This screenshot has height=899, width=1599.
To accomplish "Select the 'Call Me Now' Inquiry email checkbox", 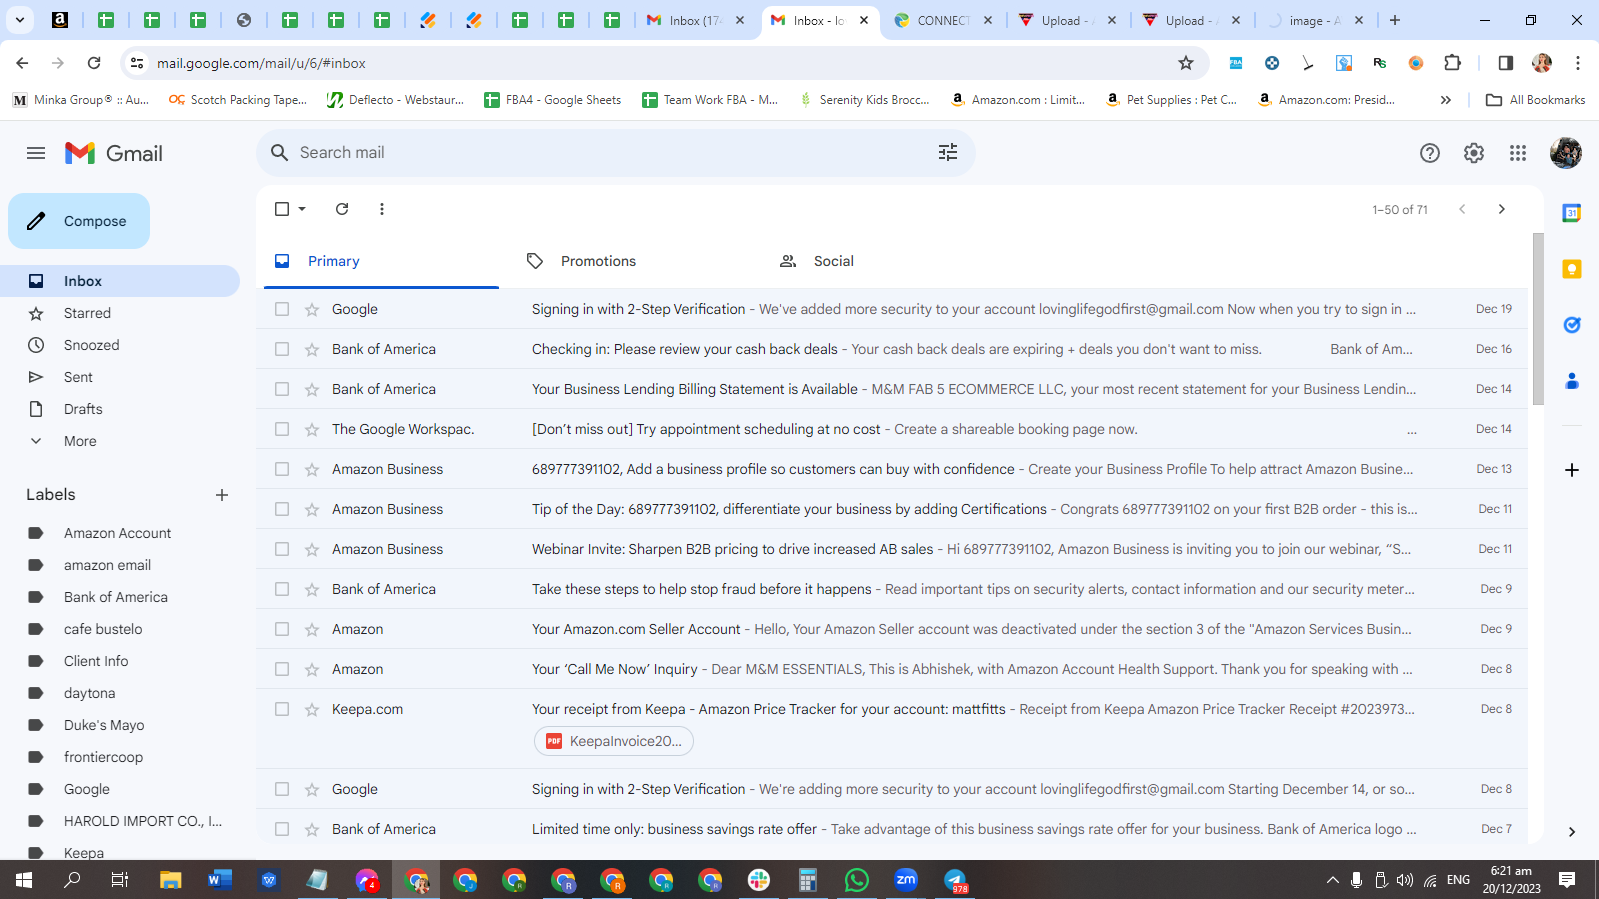I will pyautogui.click(x=282, y=669).
